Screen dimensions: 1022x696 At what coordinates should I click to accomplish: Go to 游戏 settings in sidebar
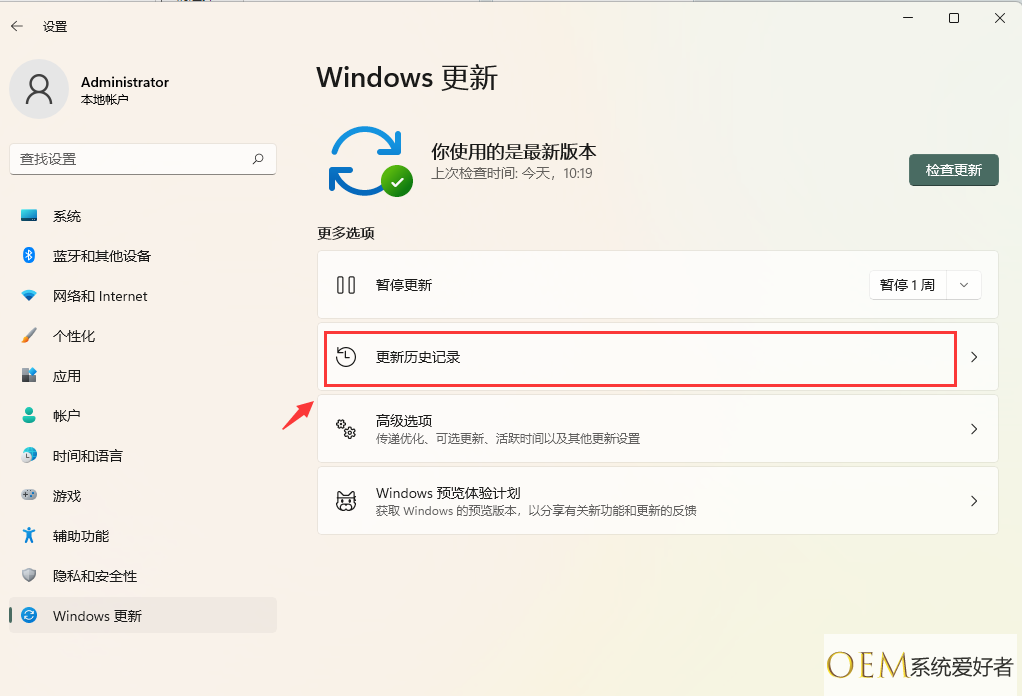pos(67,496)
